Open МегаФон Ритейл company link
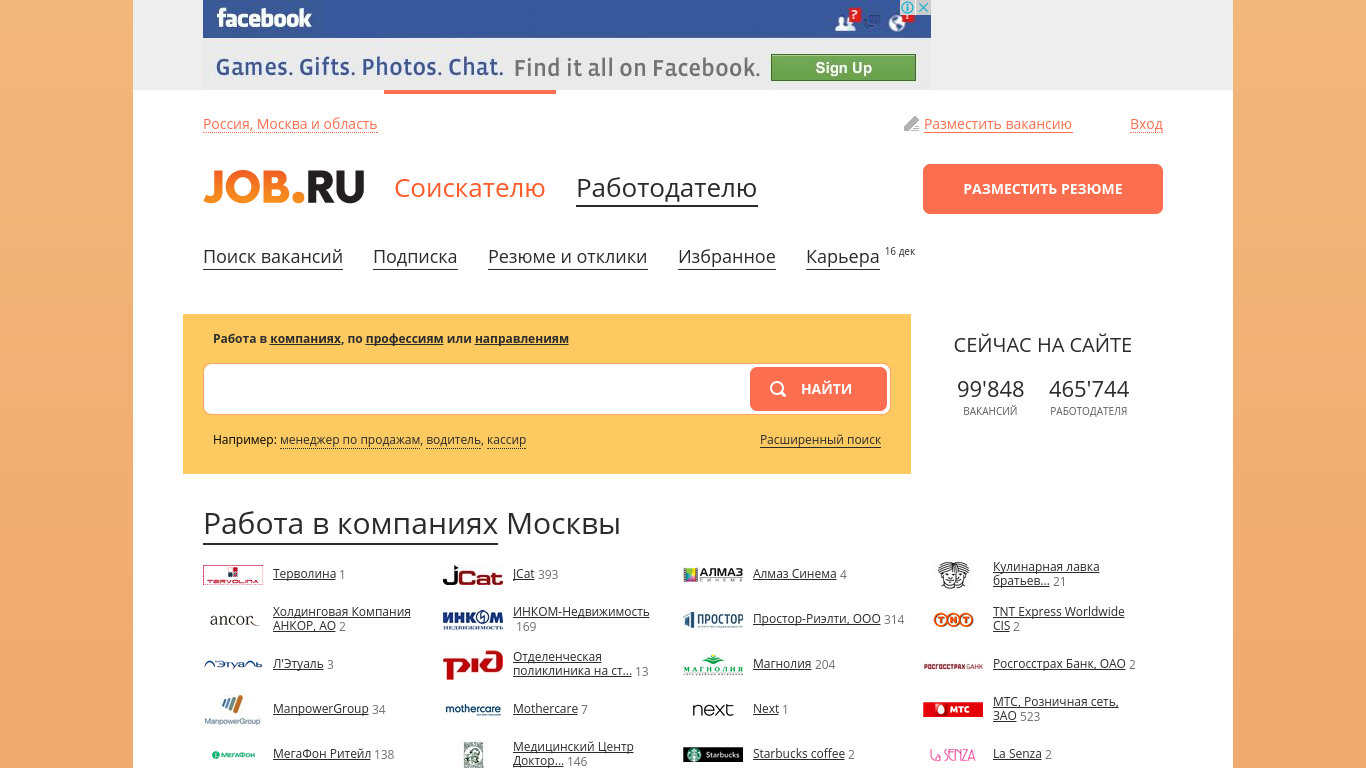1366x768 pixels. pos(322,754)
